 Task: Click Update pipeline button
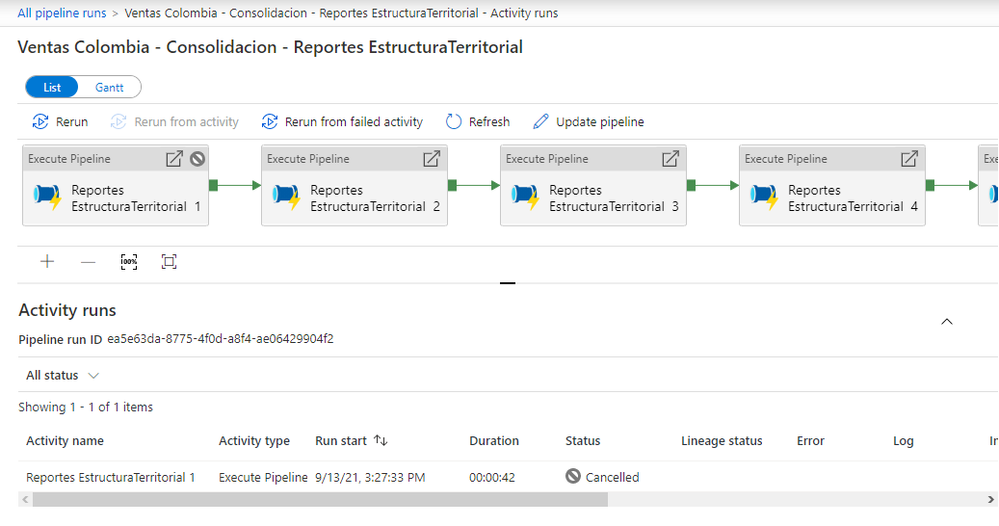click(x=589, y=122)
